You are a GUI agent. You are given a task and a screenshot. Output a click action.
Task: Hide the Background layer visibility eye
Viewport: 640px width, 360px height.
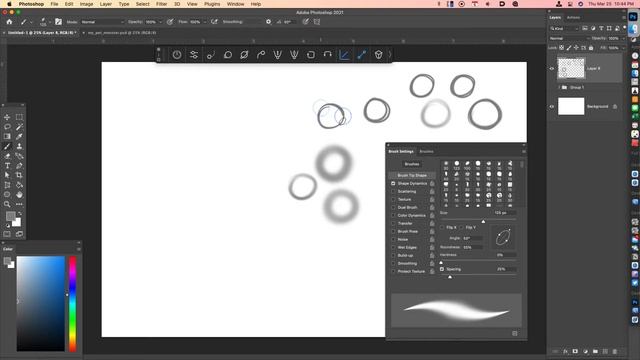(552, 107)
